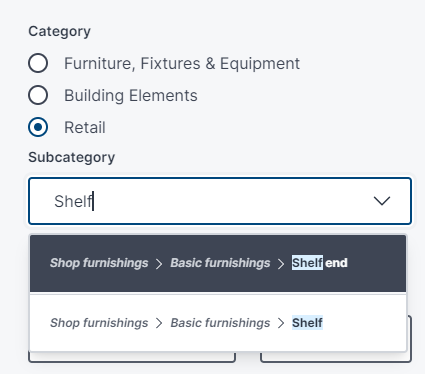
Task: Collapse the Subcategory dropdown with the chevron arrow
Action: coord(382,201)
